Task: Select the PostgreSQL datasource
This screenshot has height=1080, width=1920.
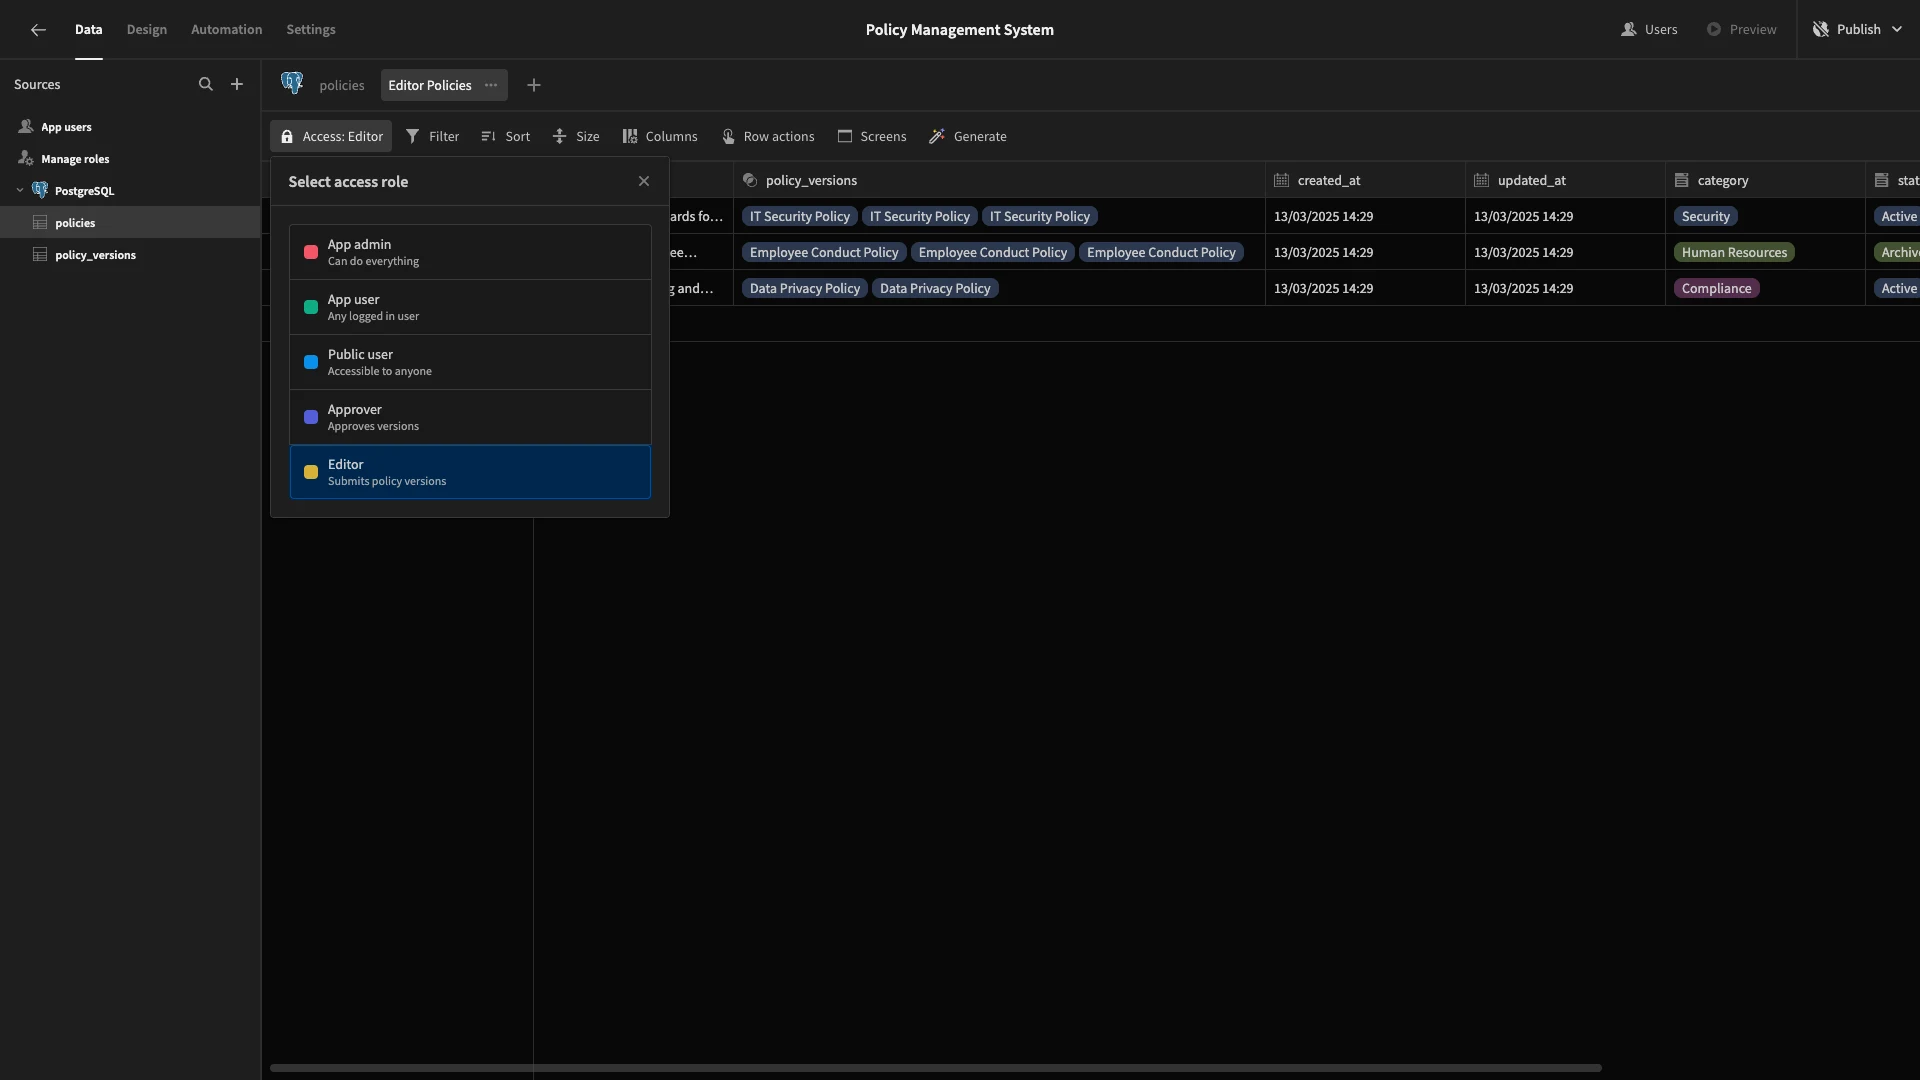Action: coord(84,191)
